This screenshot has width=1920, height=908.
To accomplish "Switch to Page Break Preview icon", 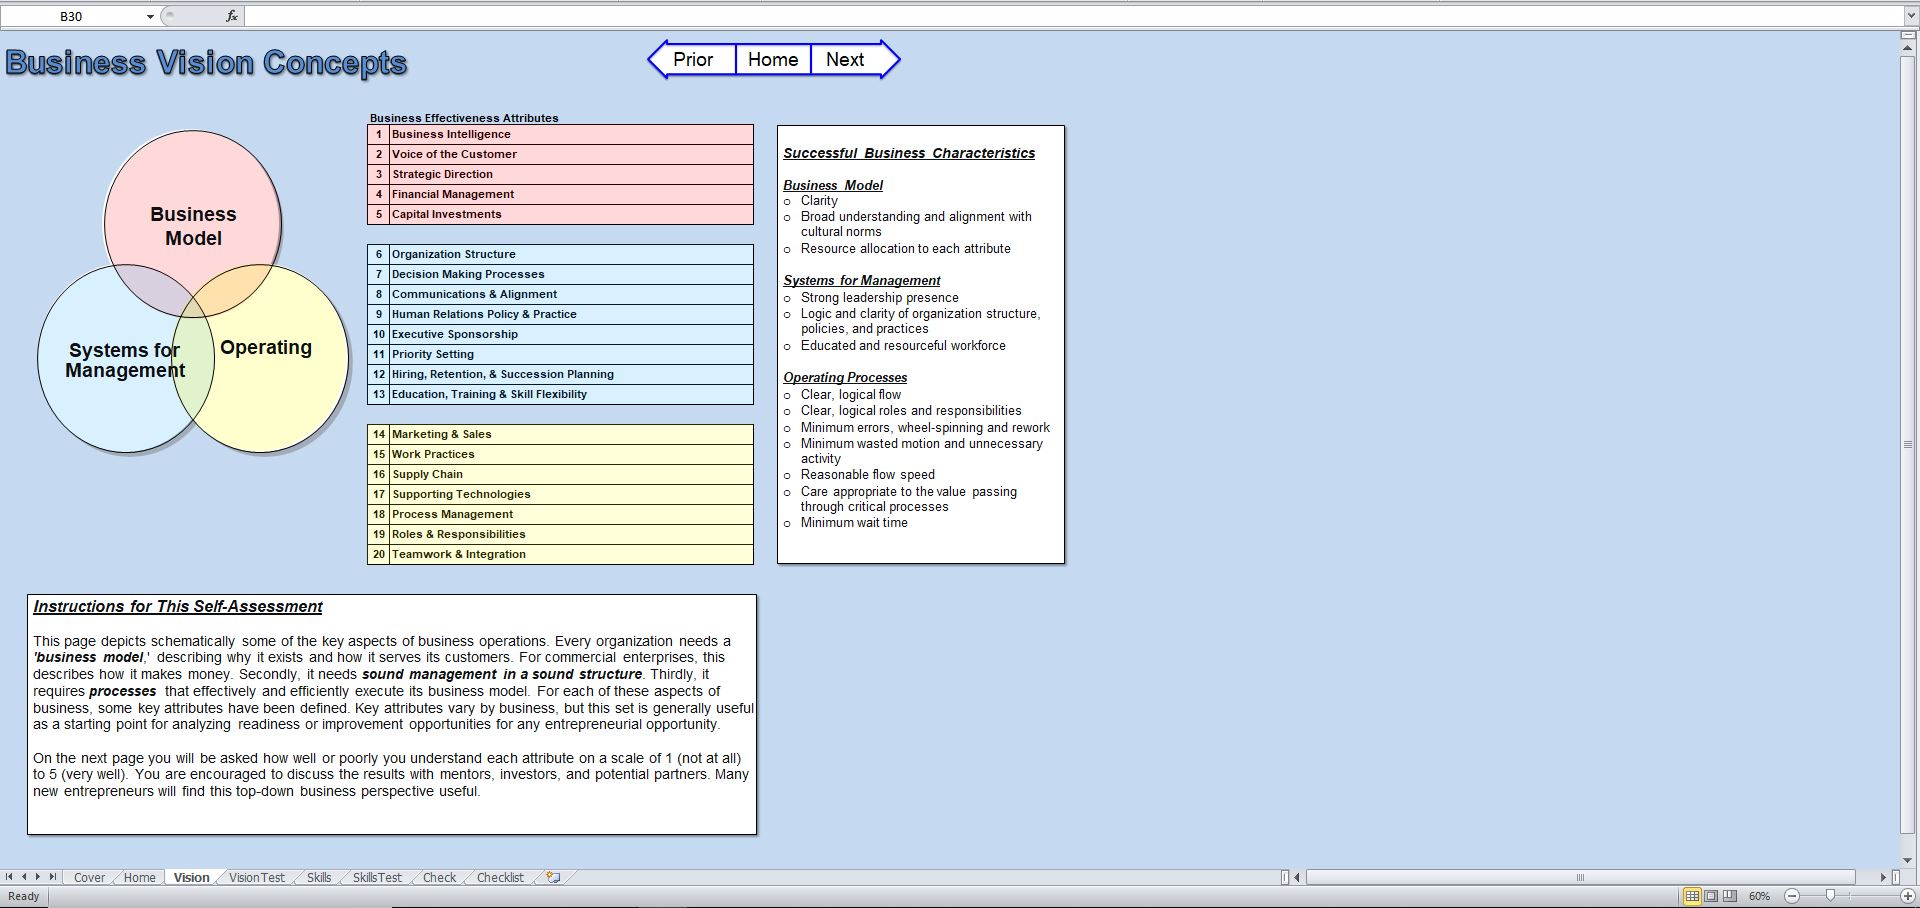I will tap(1730, 896).
